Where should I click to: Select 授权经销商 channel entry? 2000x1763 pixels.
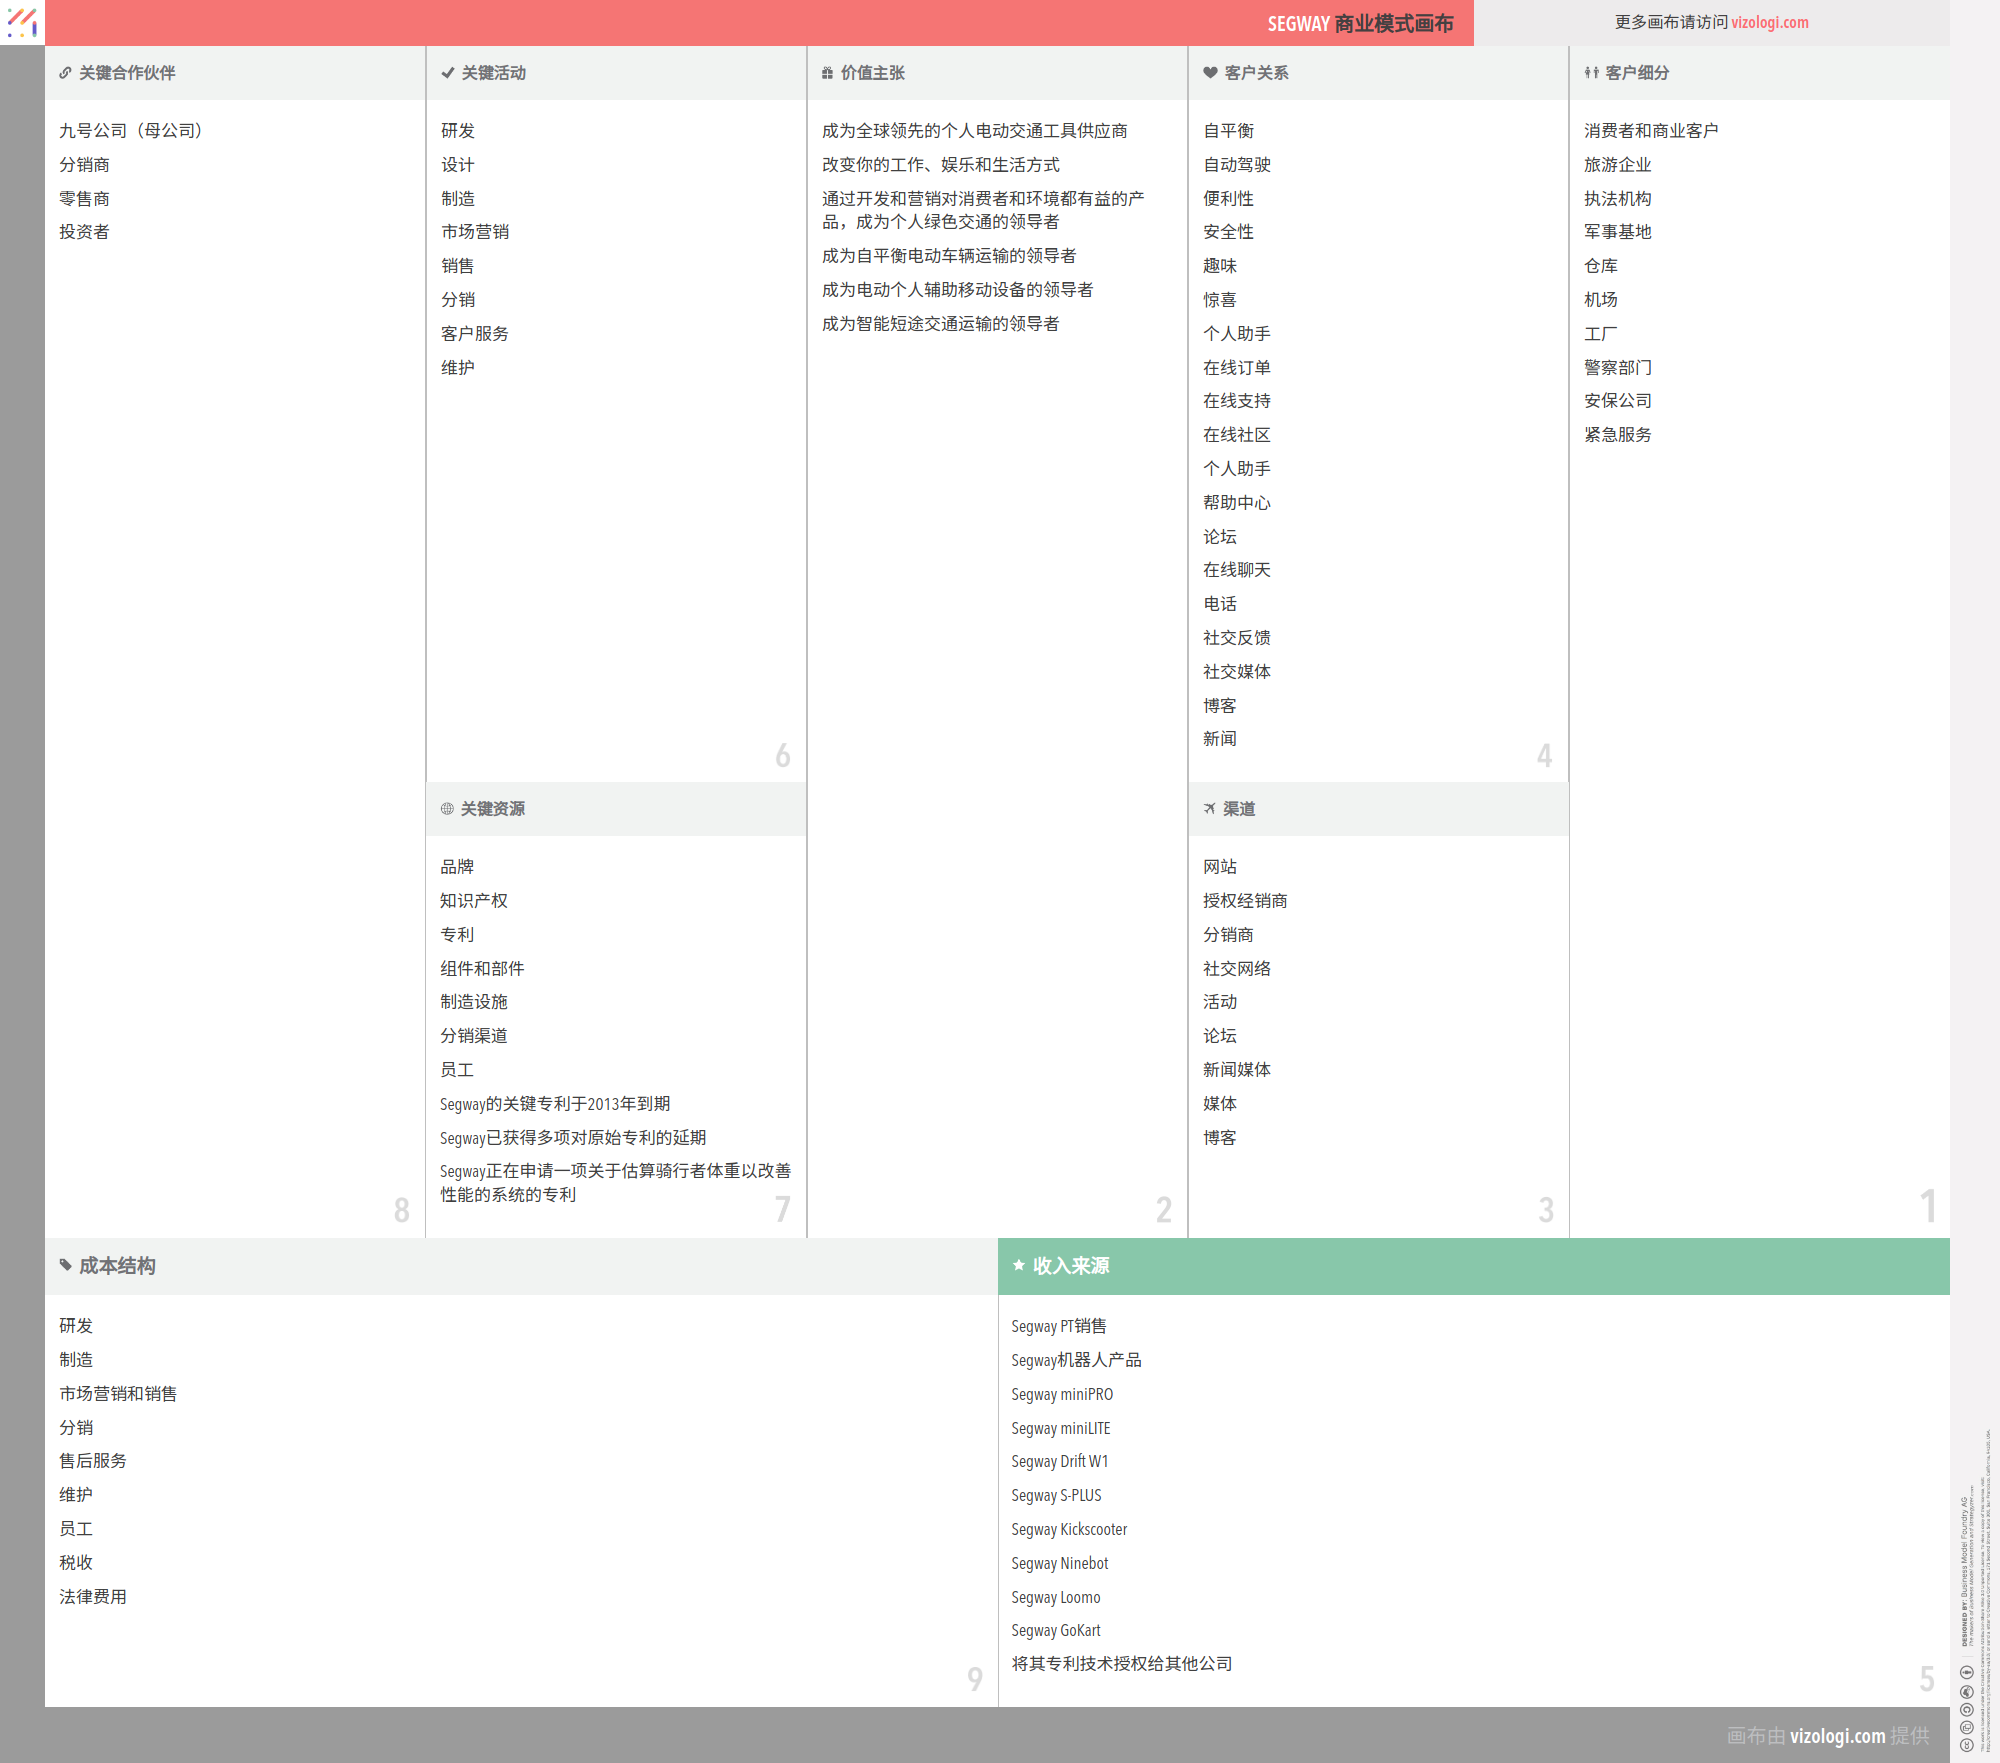[1244, 901]
